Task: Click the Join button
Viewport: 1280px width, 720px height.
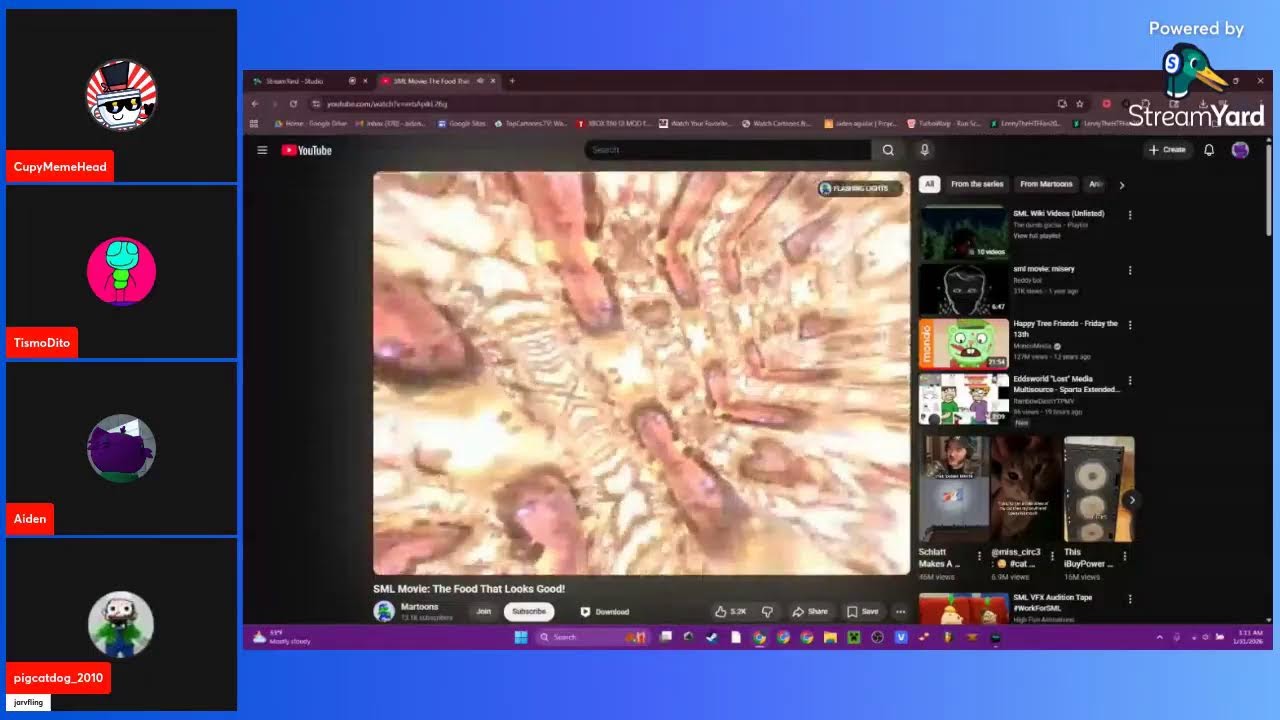Action: (484, 611)
